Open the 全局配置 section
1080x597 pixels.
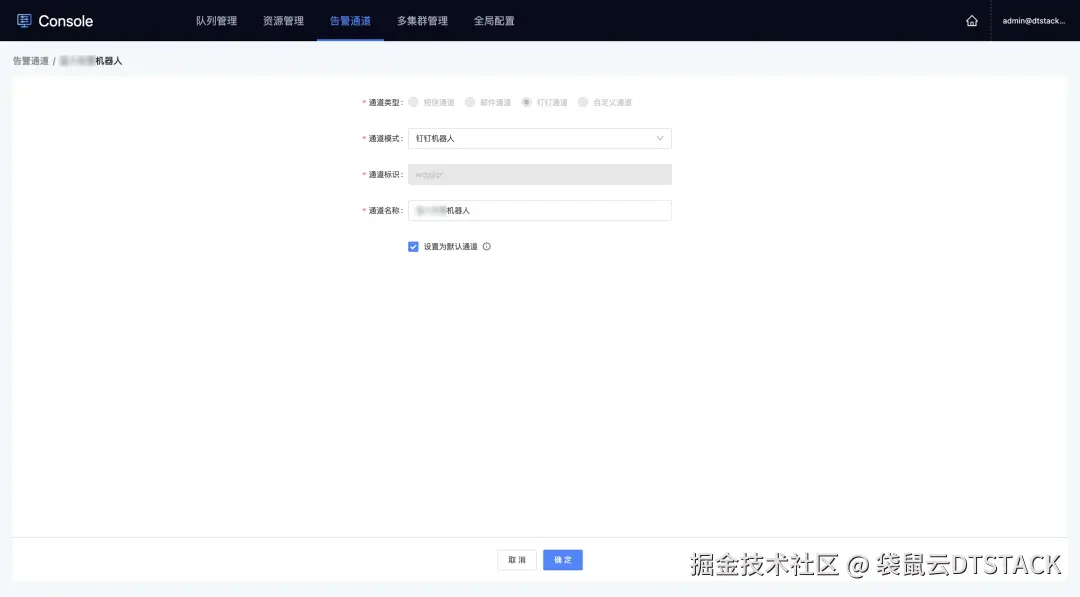click(494, 20)
